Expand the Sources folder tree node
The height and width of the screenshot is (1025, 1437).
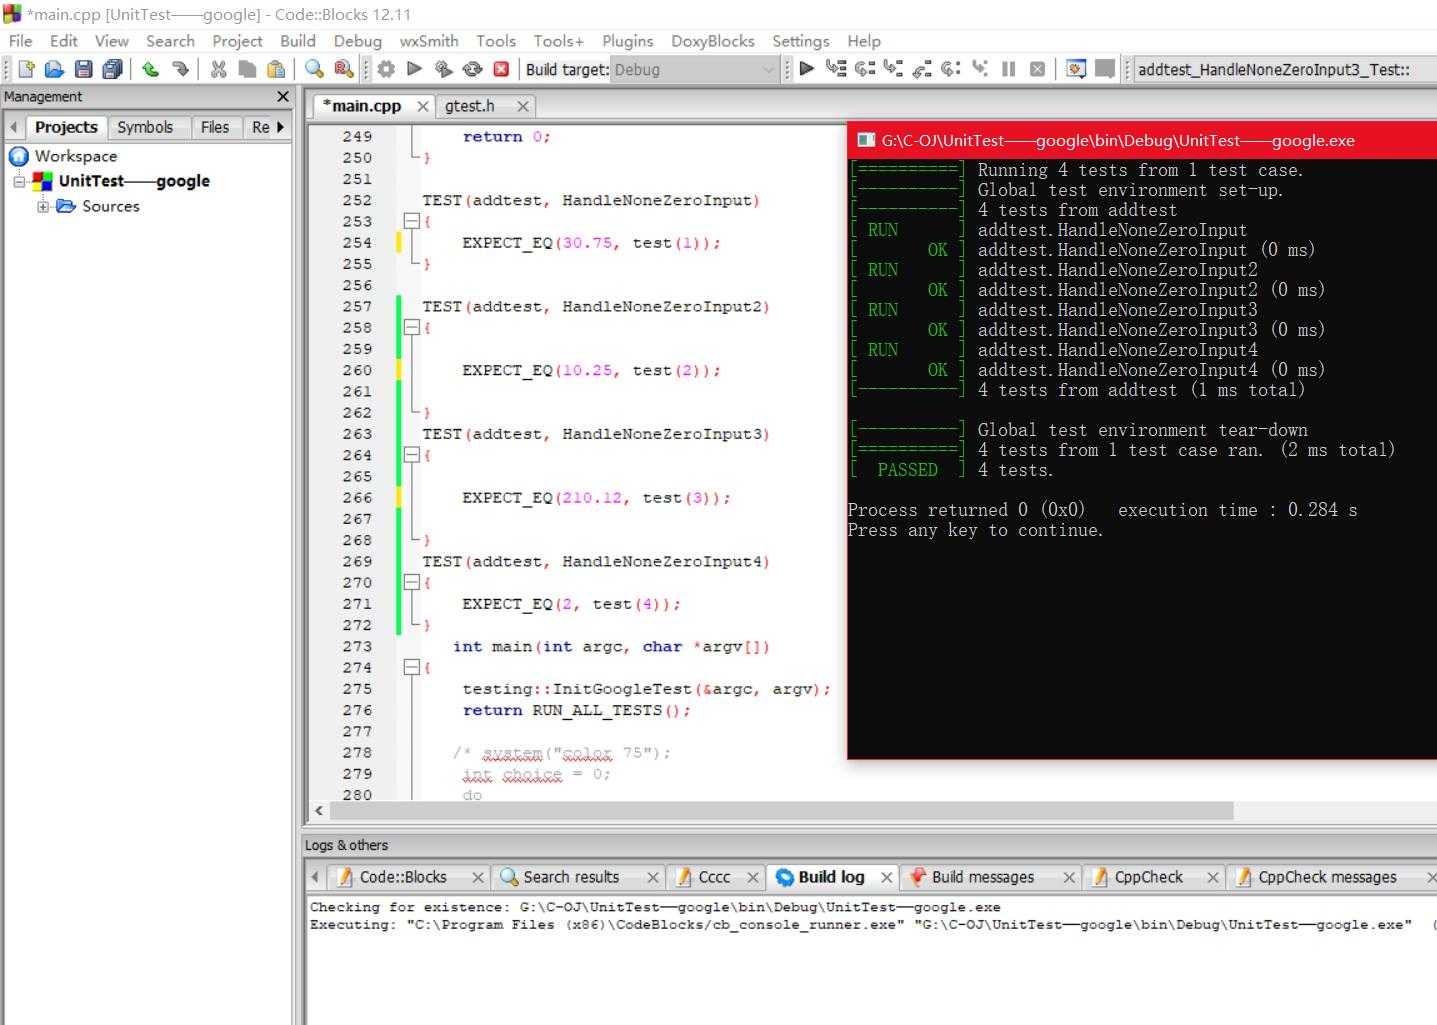click(x=43, y=206)
